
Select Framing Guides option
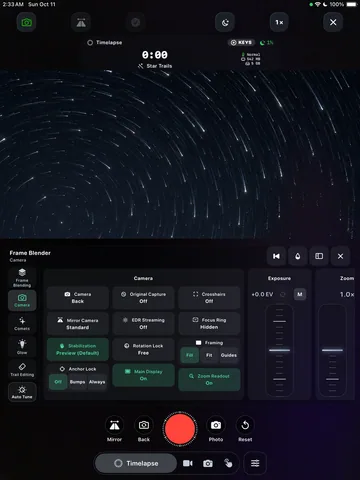[229, 355]
